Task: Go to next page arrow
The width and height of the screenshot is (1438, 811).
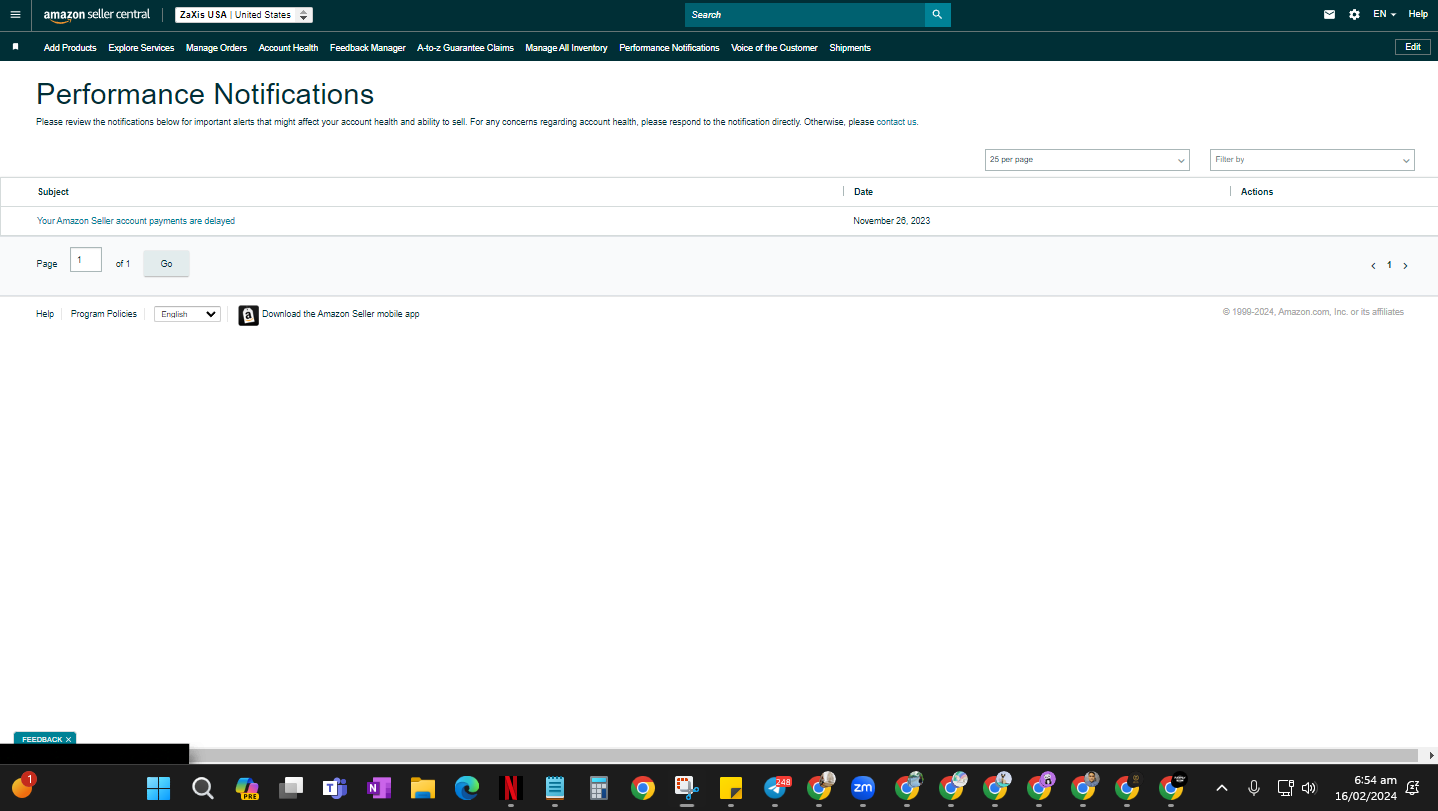Action: coord(1405,266)
